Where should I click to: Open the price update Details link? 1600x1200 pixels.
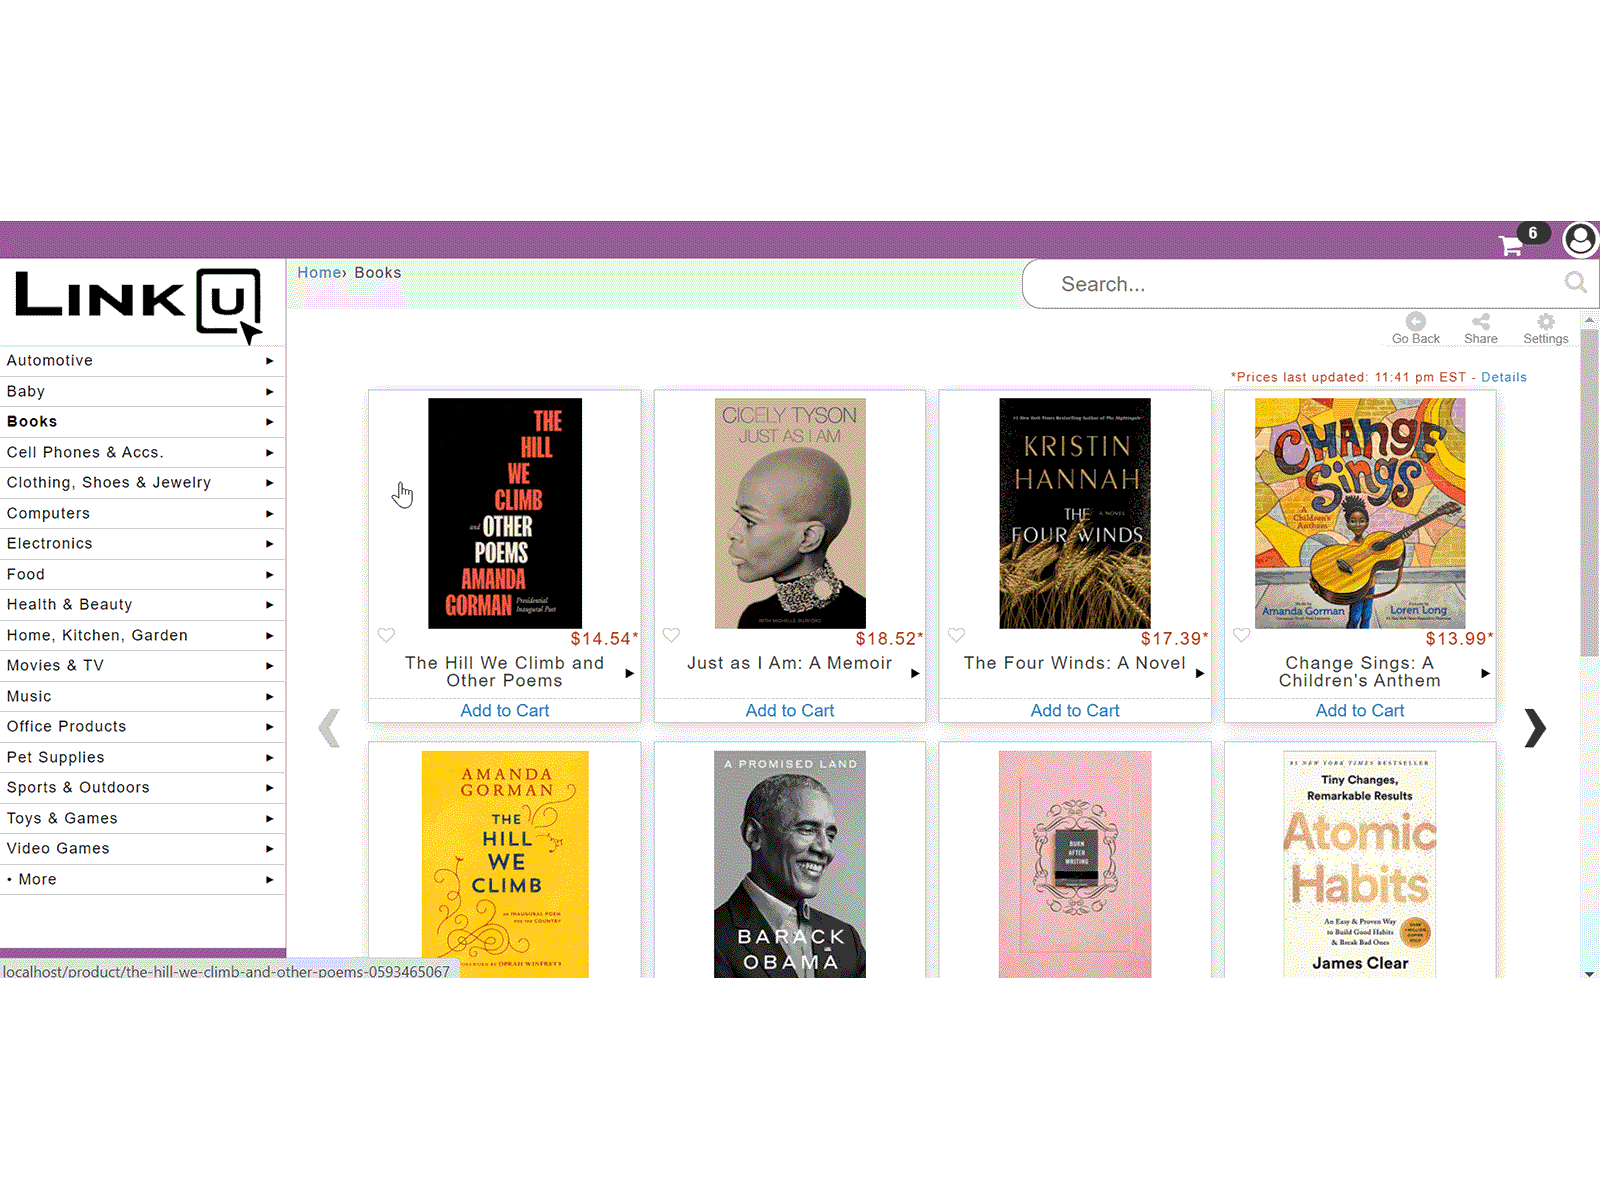(x=1504, y=378)
